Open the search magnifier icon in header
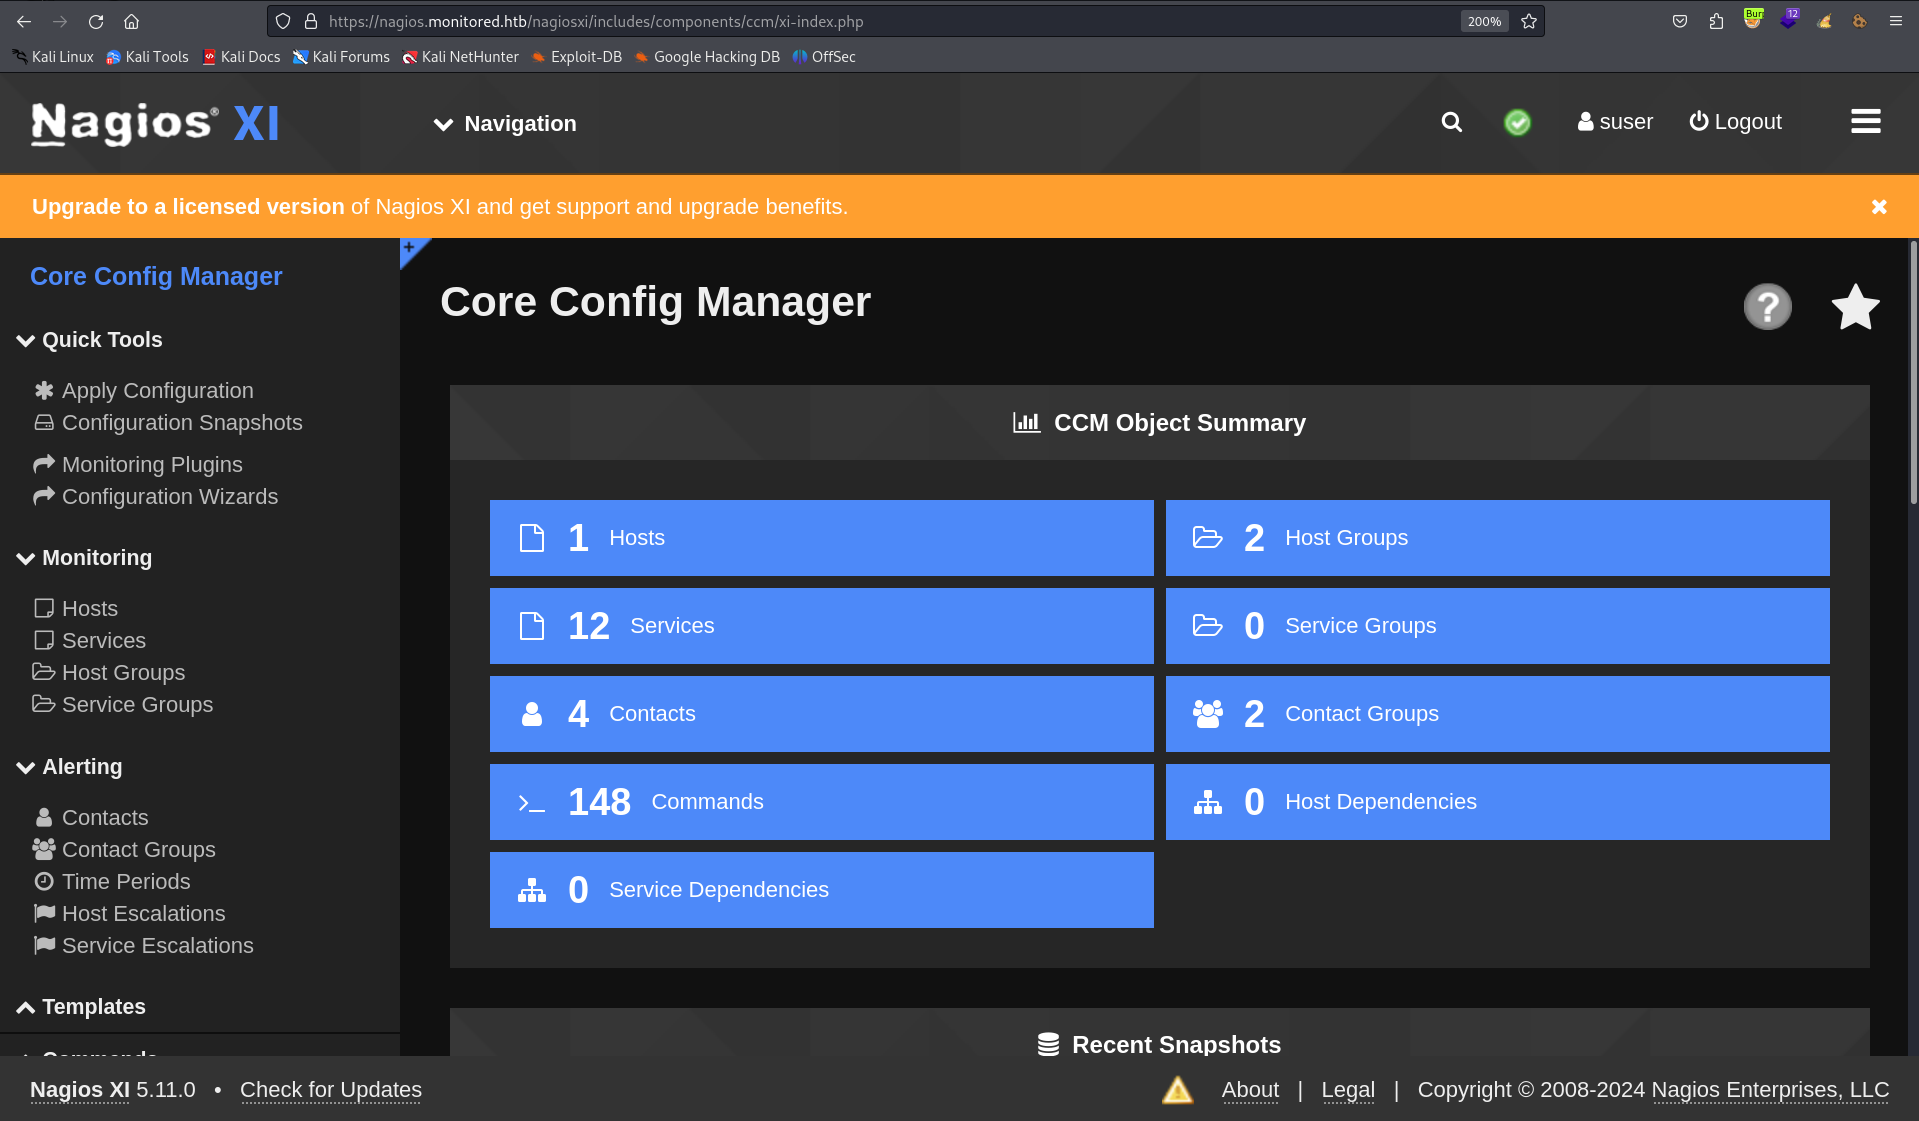This screenshot has width=1919, height=1121. [1451, 122]
